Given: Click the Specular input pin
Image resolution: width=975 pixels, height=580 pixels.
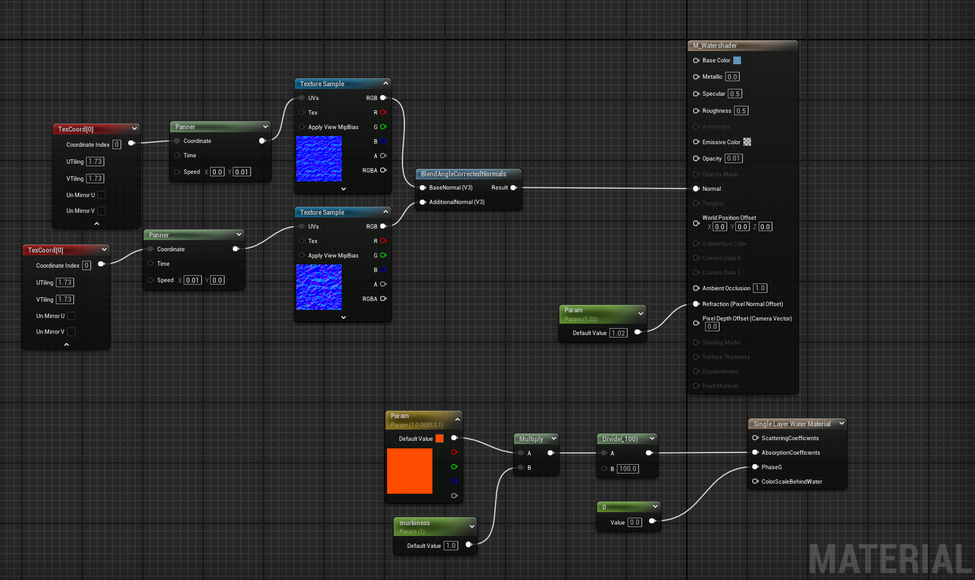Looking at the screenshot, I should 696,94.
